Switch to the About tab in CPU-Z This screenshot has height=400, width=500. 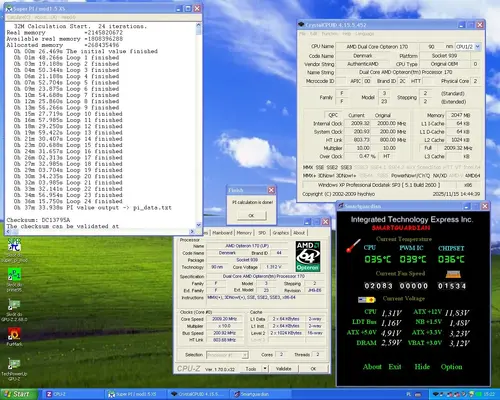click(299, 233)
